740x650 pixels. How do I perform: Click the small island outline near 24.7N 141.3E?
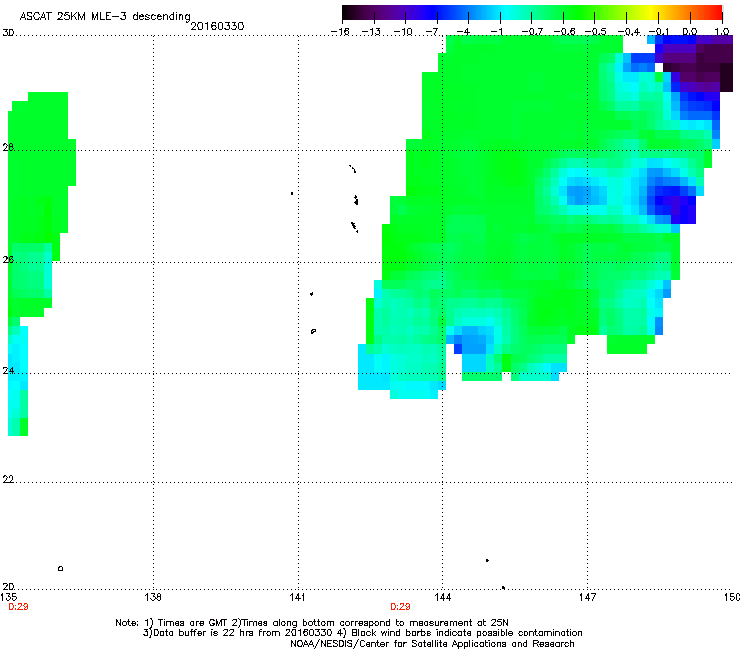313,331
